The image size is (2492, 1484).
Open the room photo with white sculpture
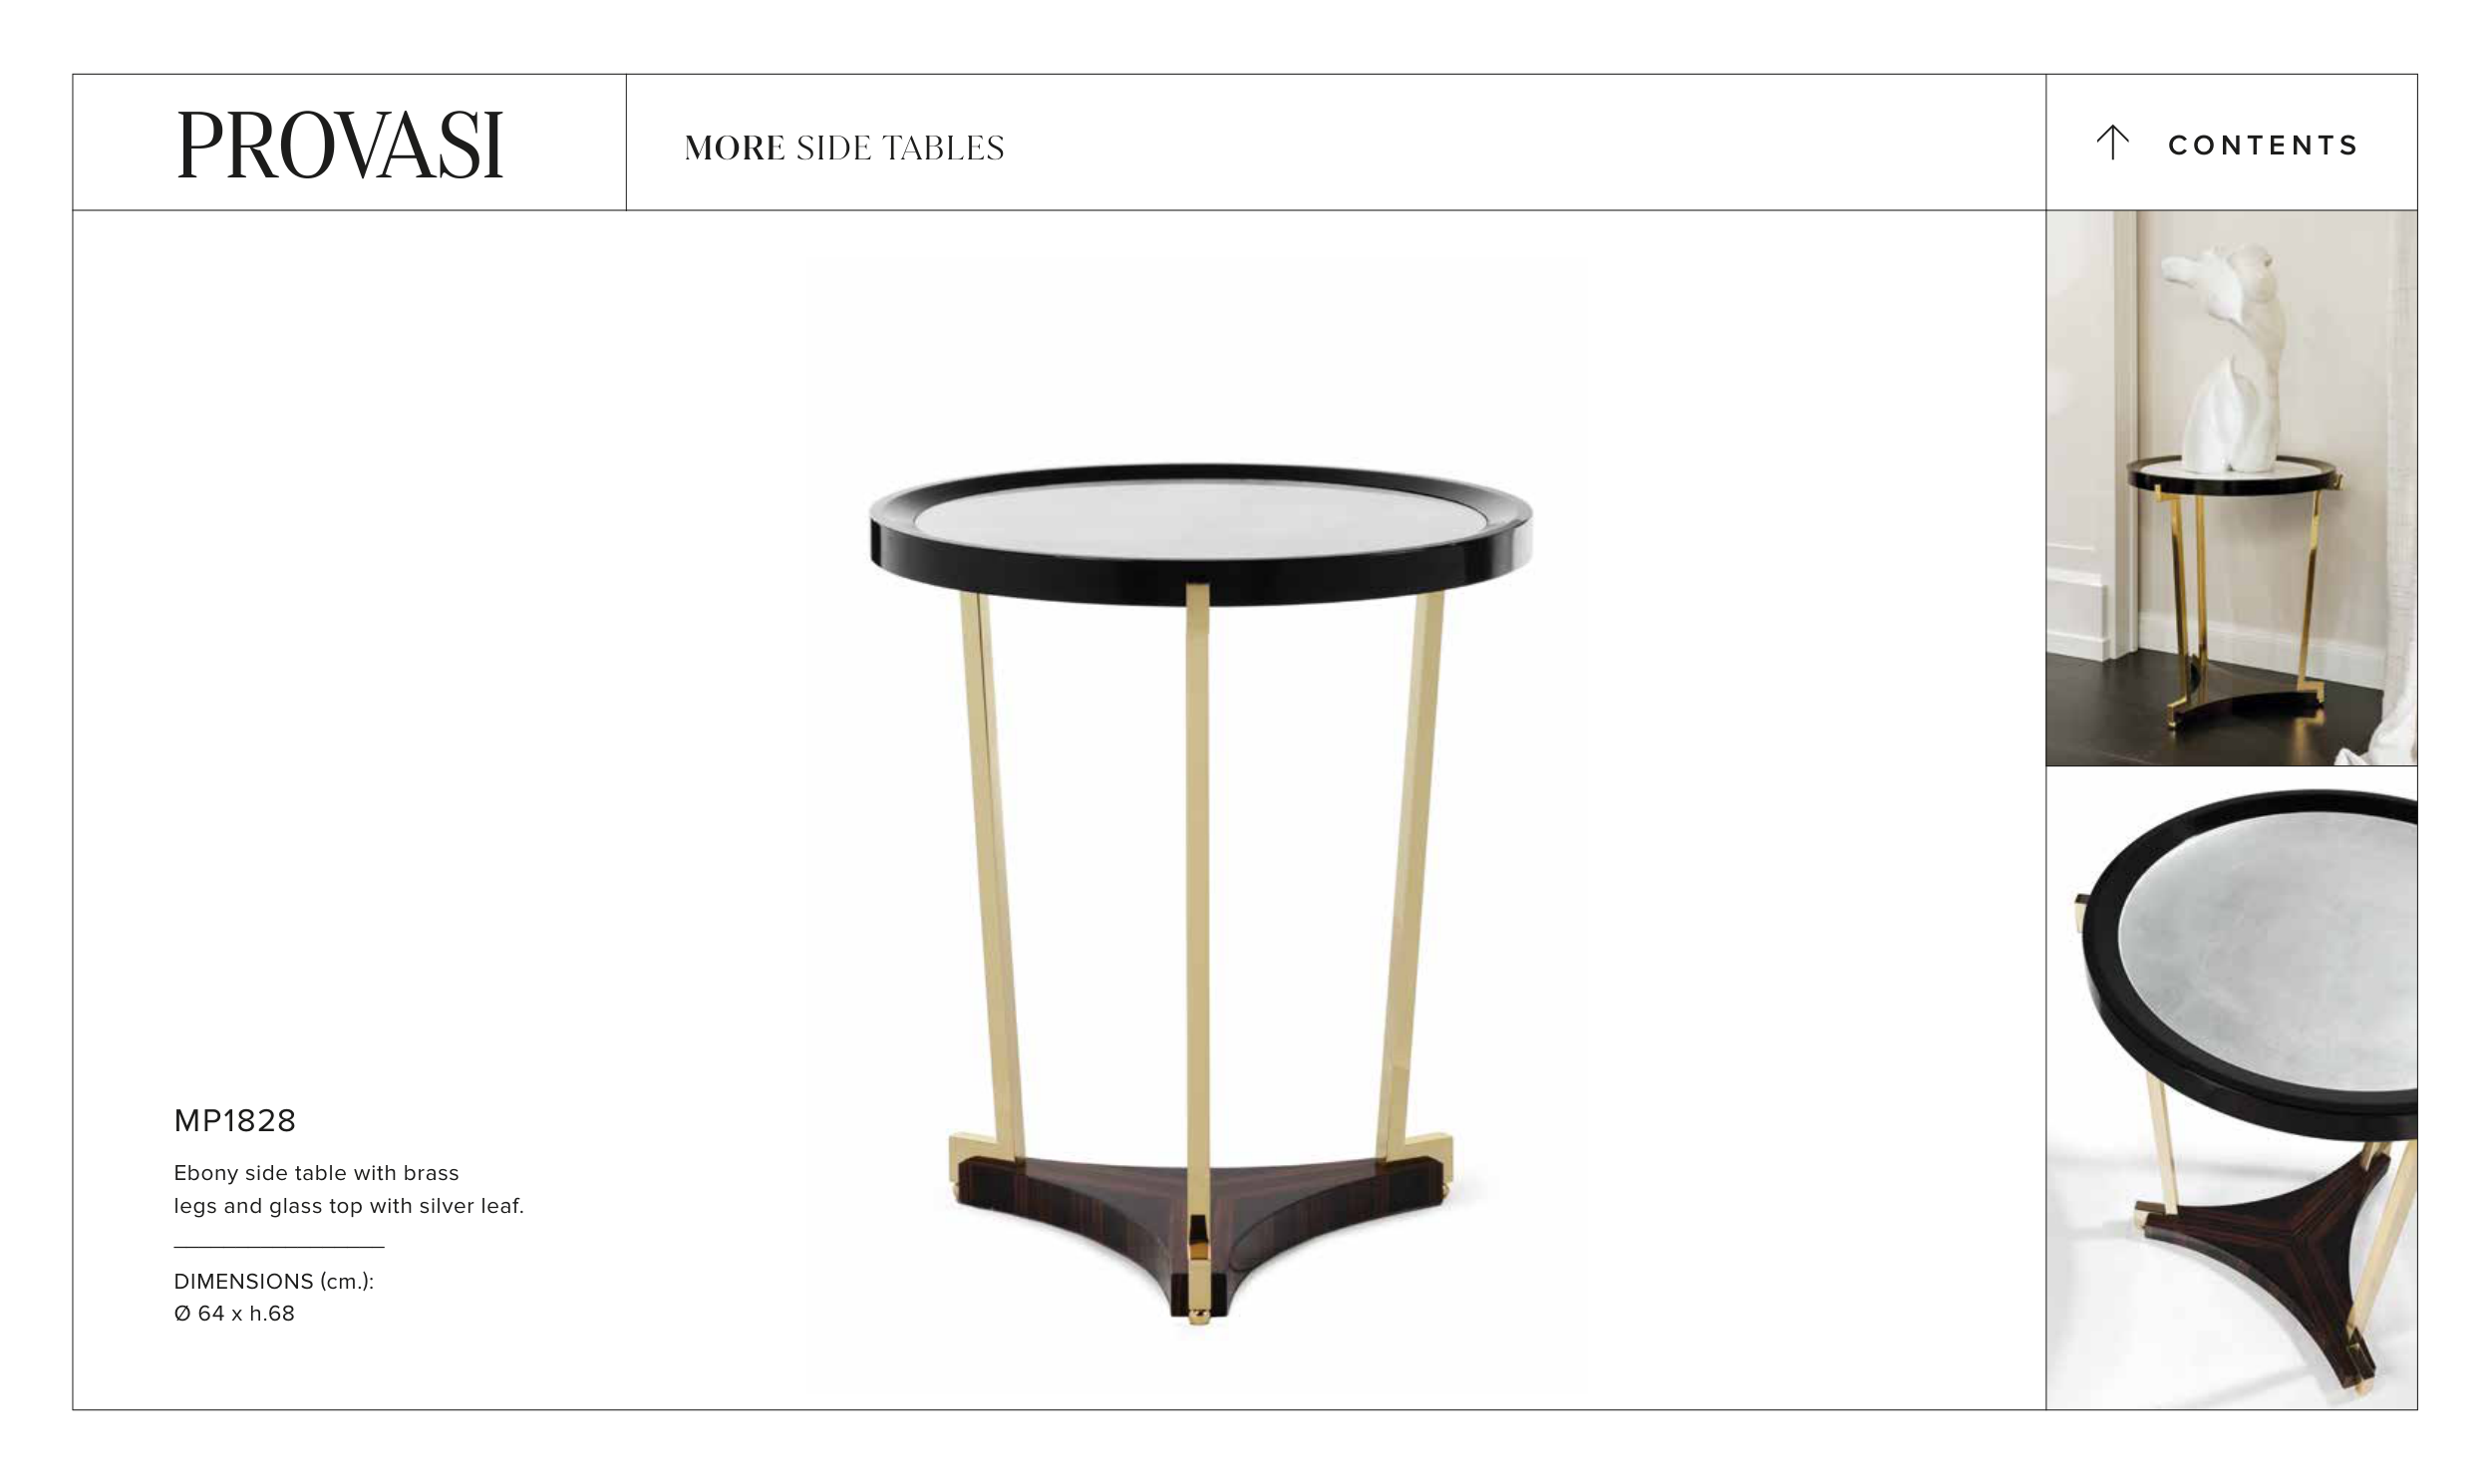(x=2231, y=488)
